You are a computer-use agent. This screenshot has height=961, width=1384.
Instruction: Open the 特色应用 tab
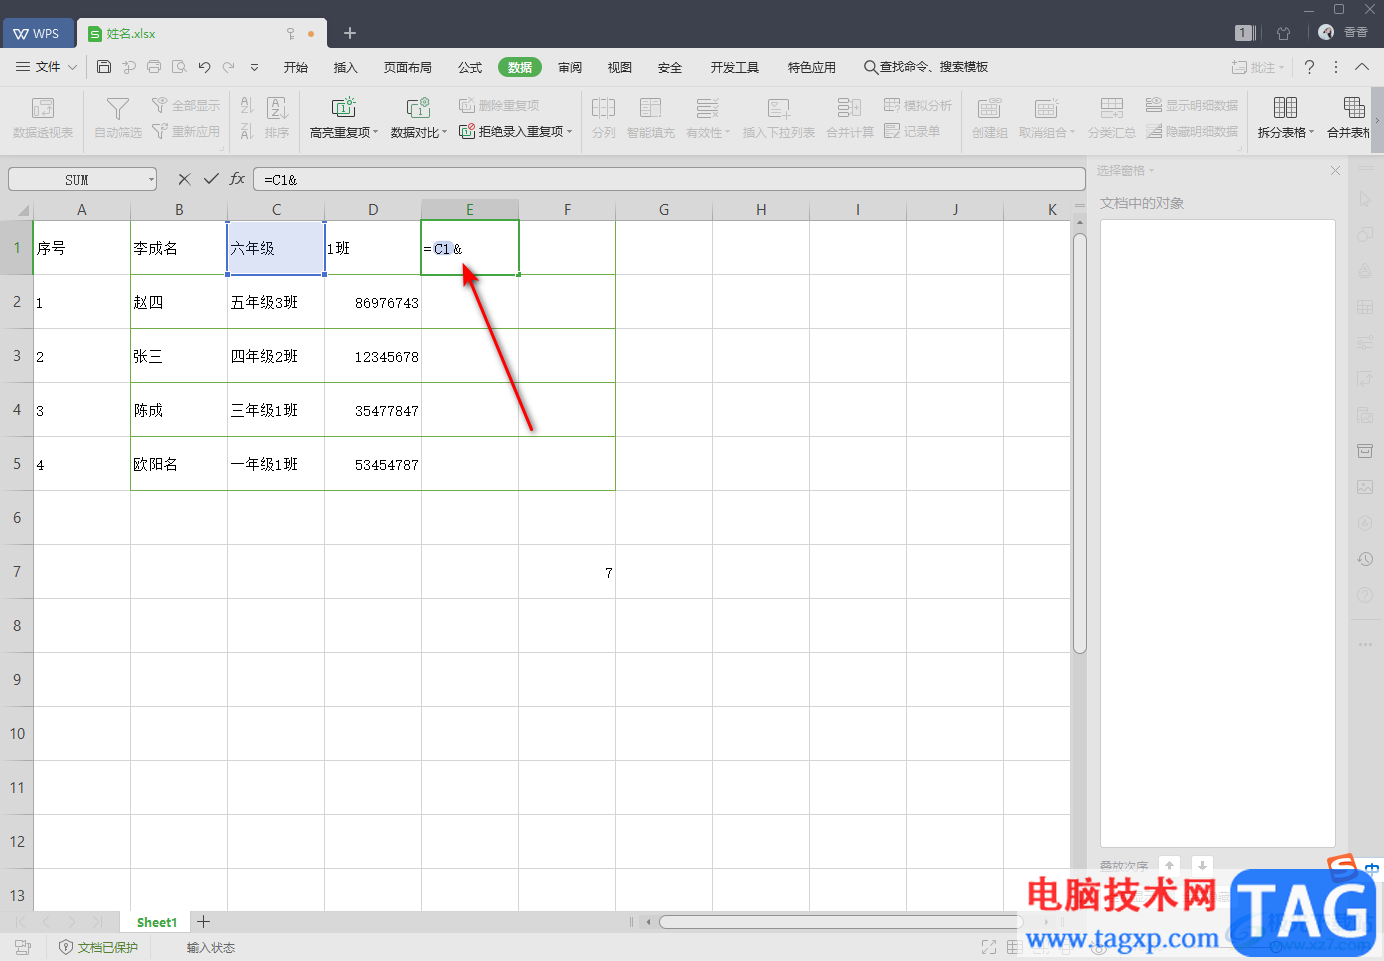coord(812,67)
